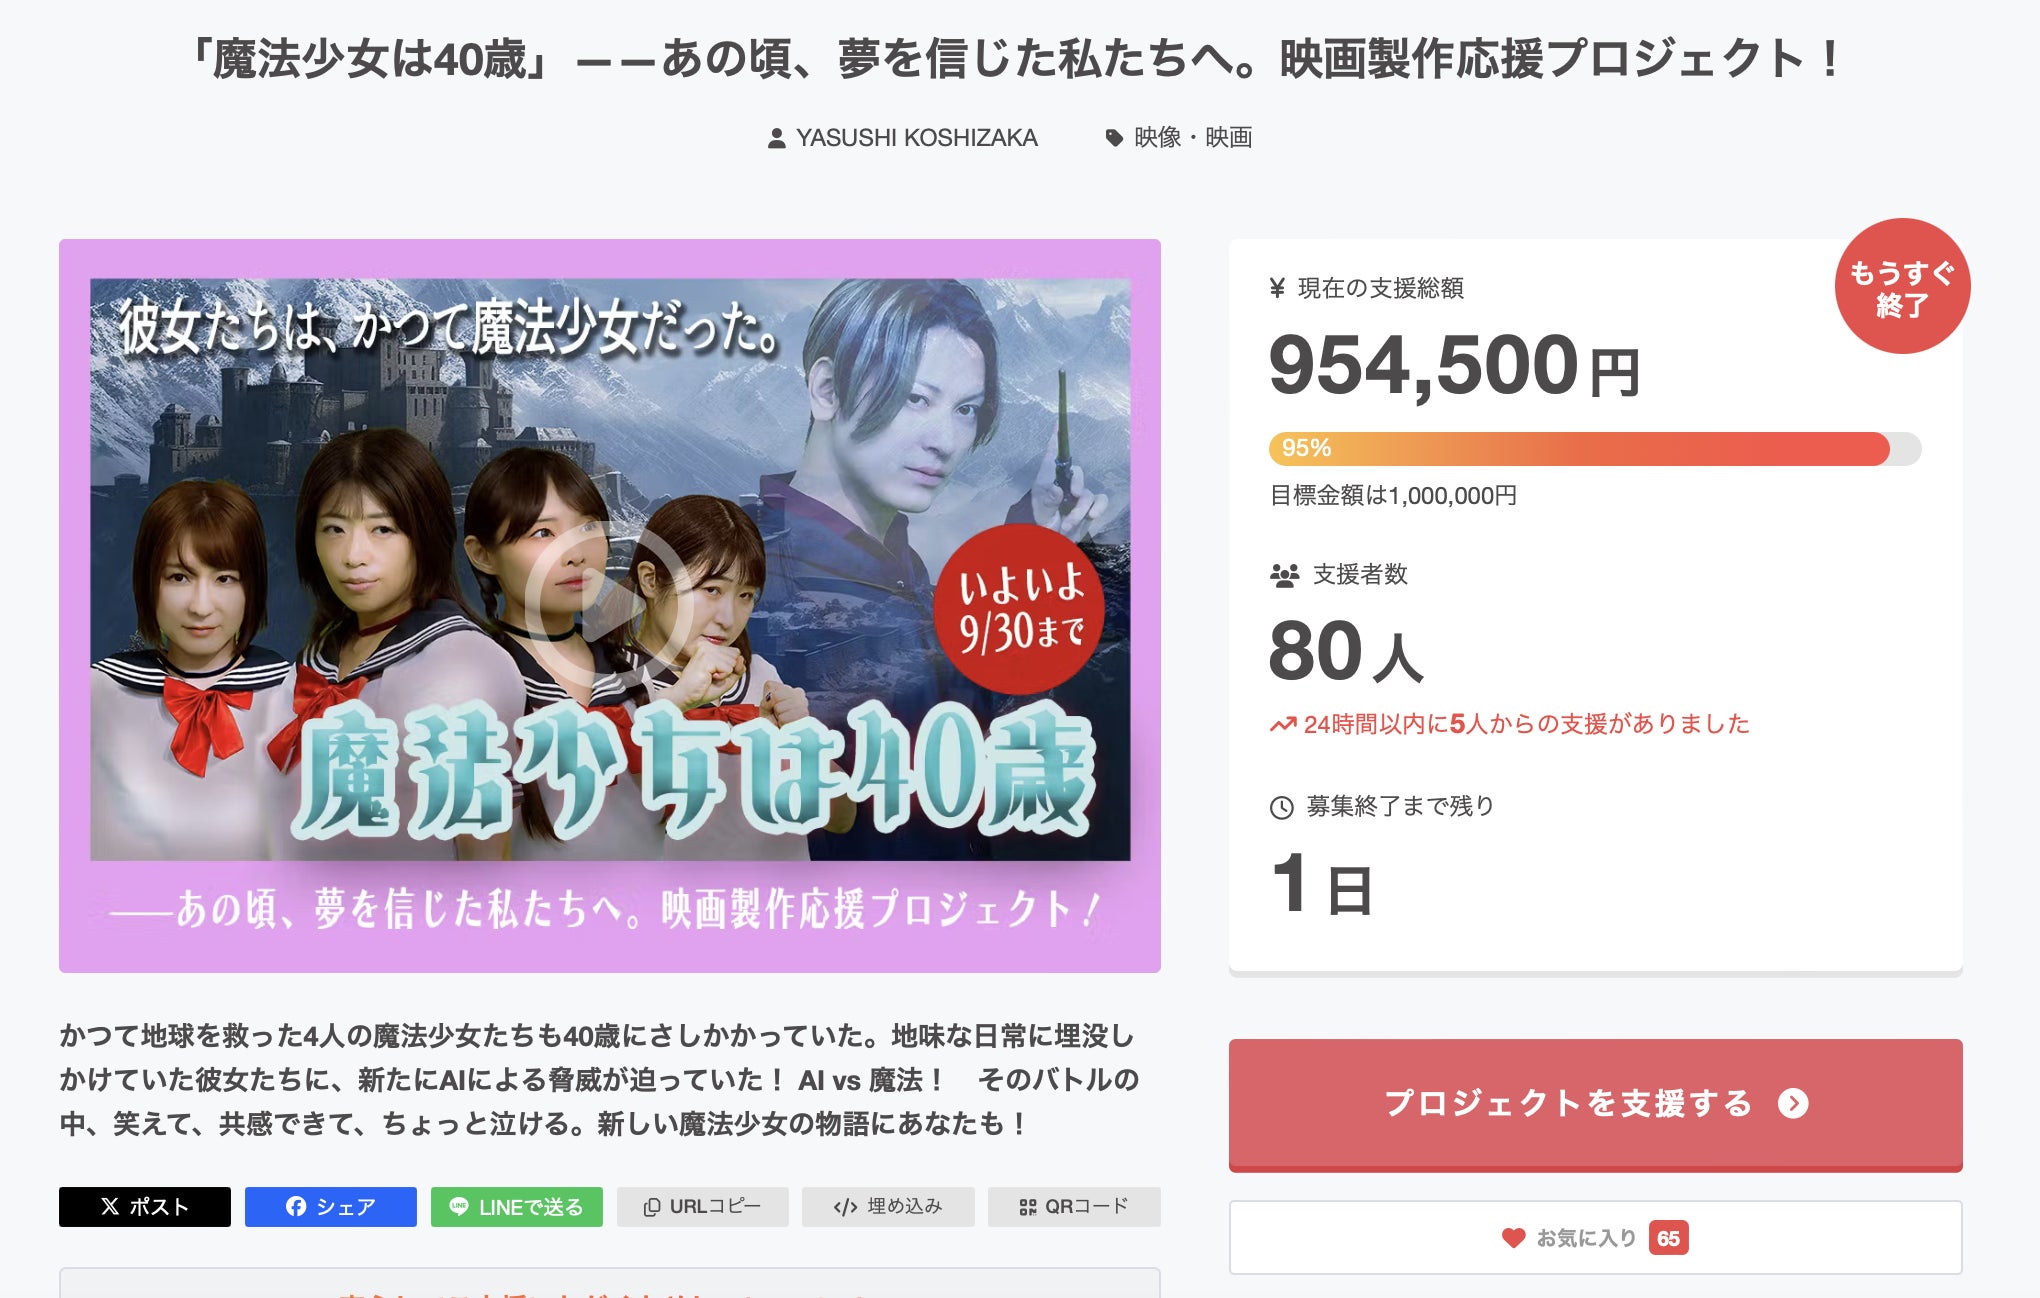Click the tag icon beside 映像・映画
Viewport: 2040px width, 1298px height.
[1114, 138]
